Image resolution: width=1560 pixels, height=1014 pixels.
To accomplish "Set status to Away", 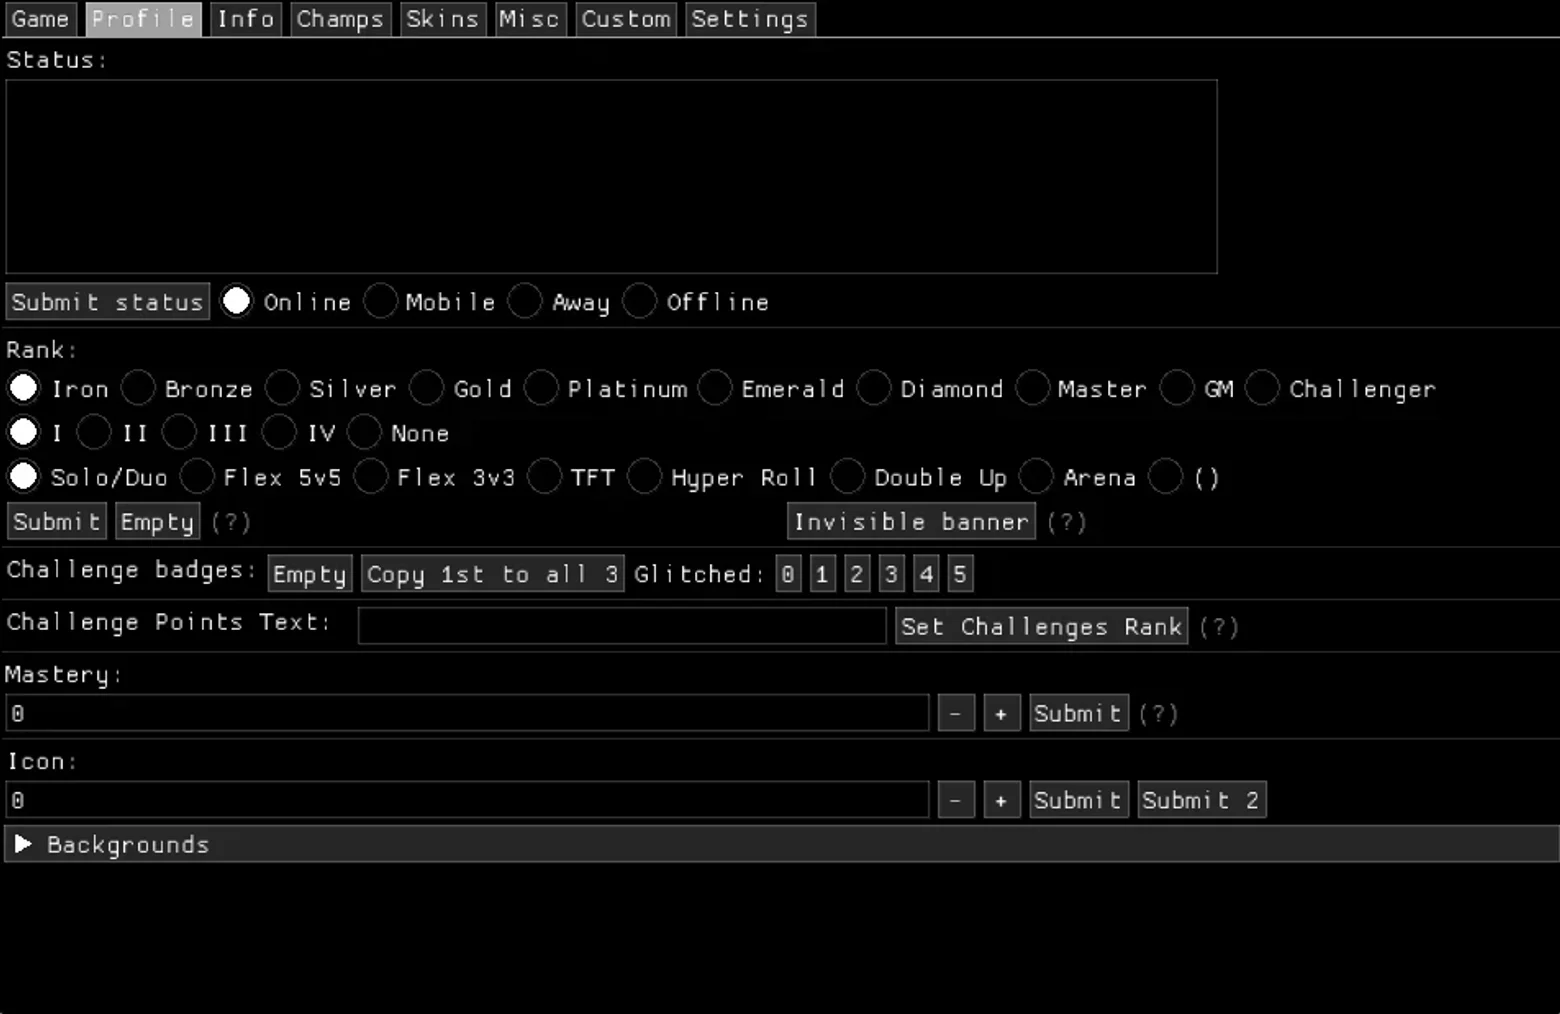I will coord(525,301).
